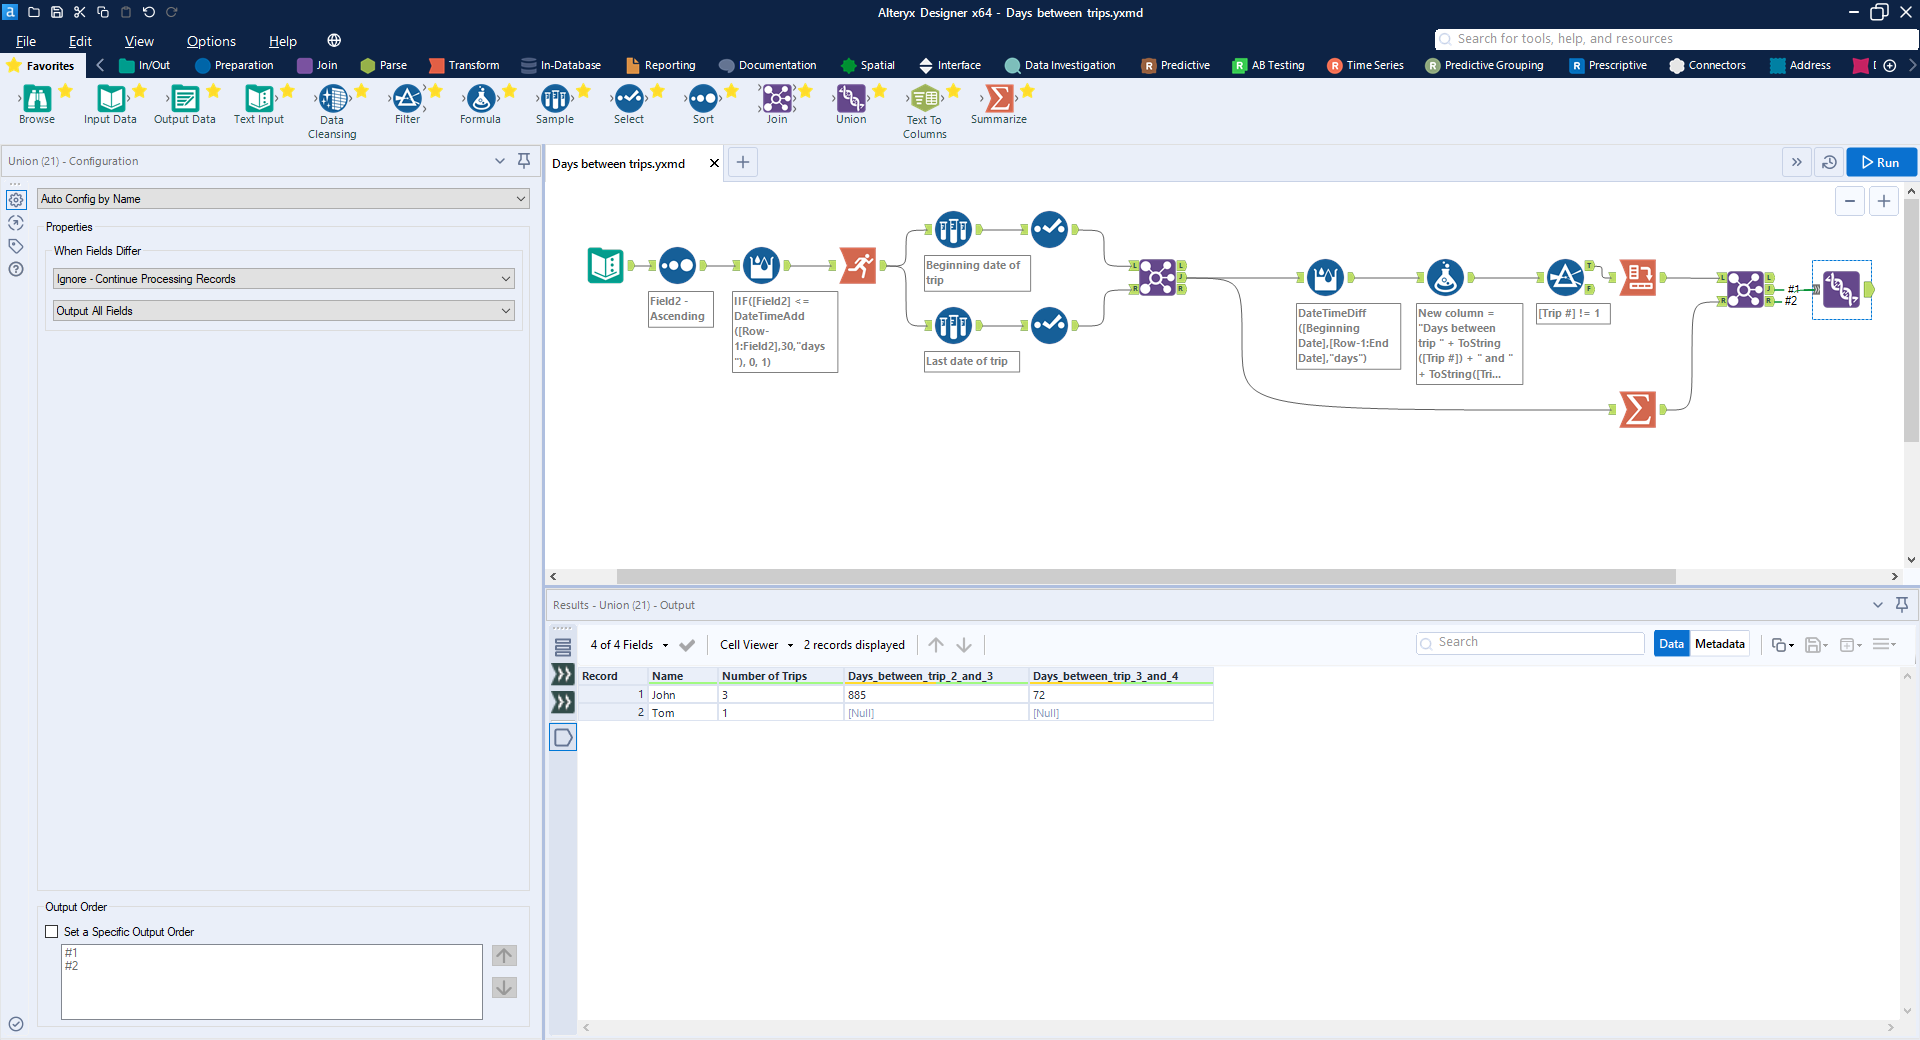Zoom in the canvas with plus button

(1883, 201)
